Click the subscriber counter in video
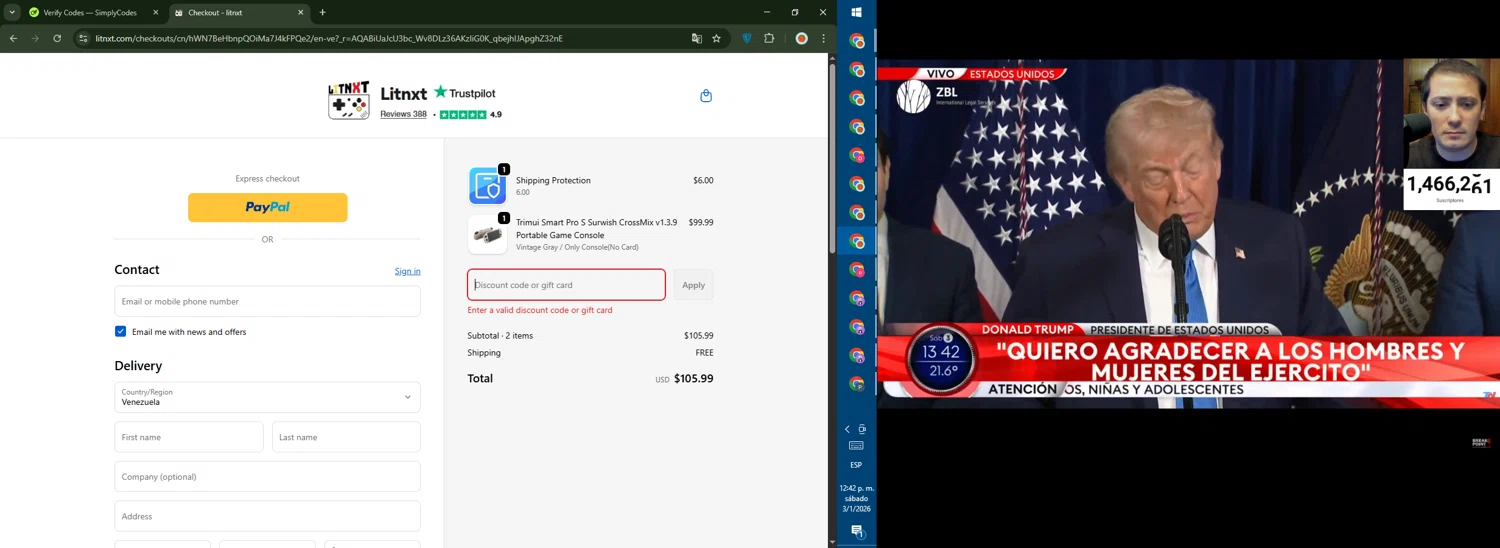This screenshot has height=548, width=1500. click(1450, 188)
